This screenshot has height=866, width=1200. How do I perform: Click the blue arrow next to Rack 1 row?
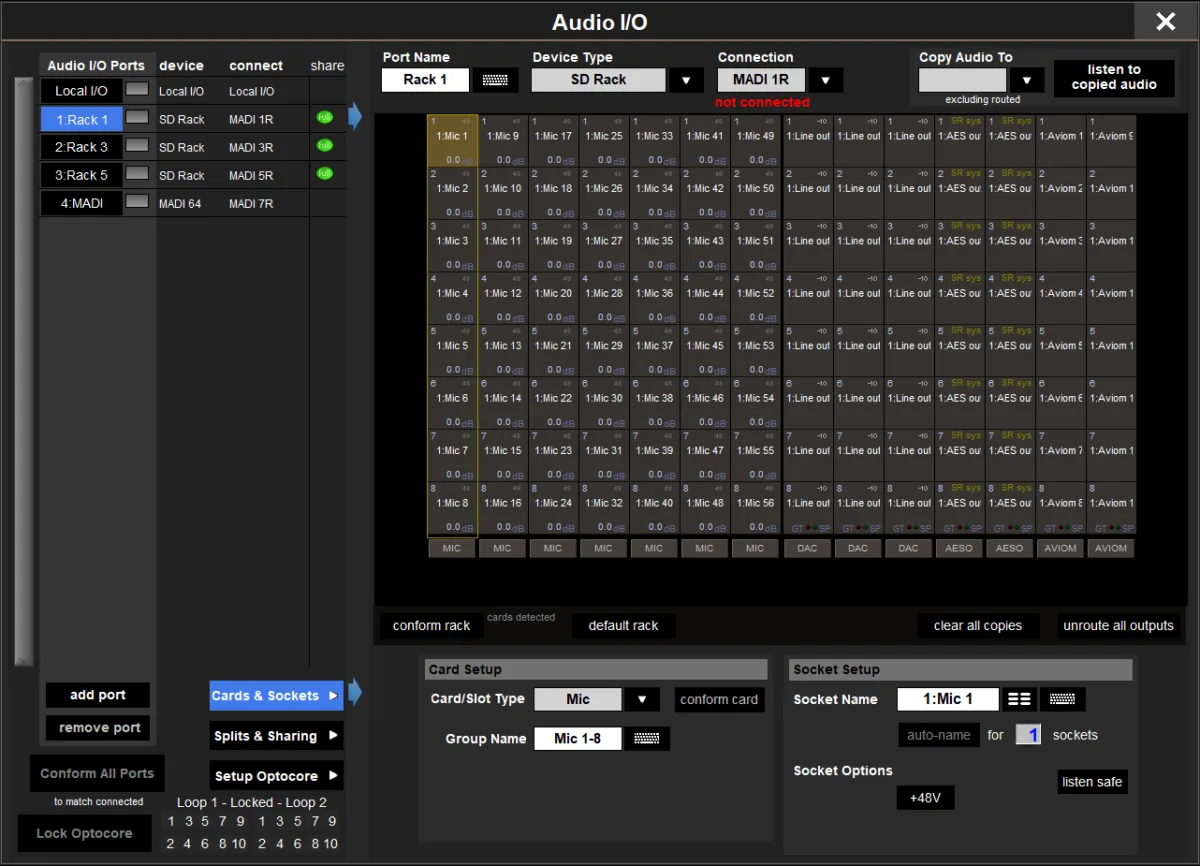pos(355,117)
